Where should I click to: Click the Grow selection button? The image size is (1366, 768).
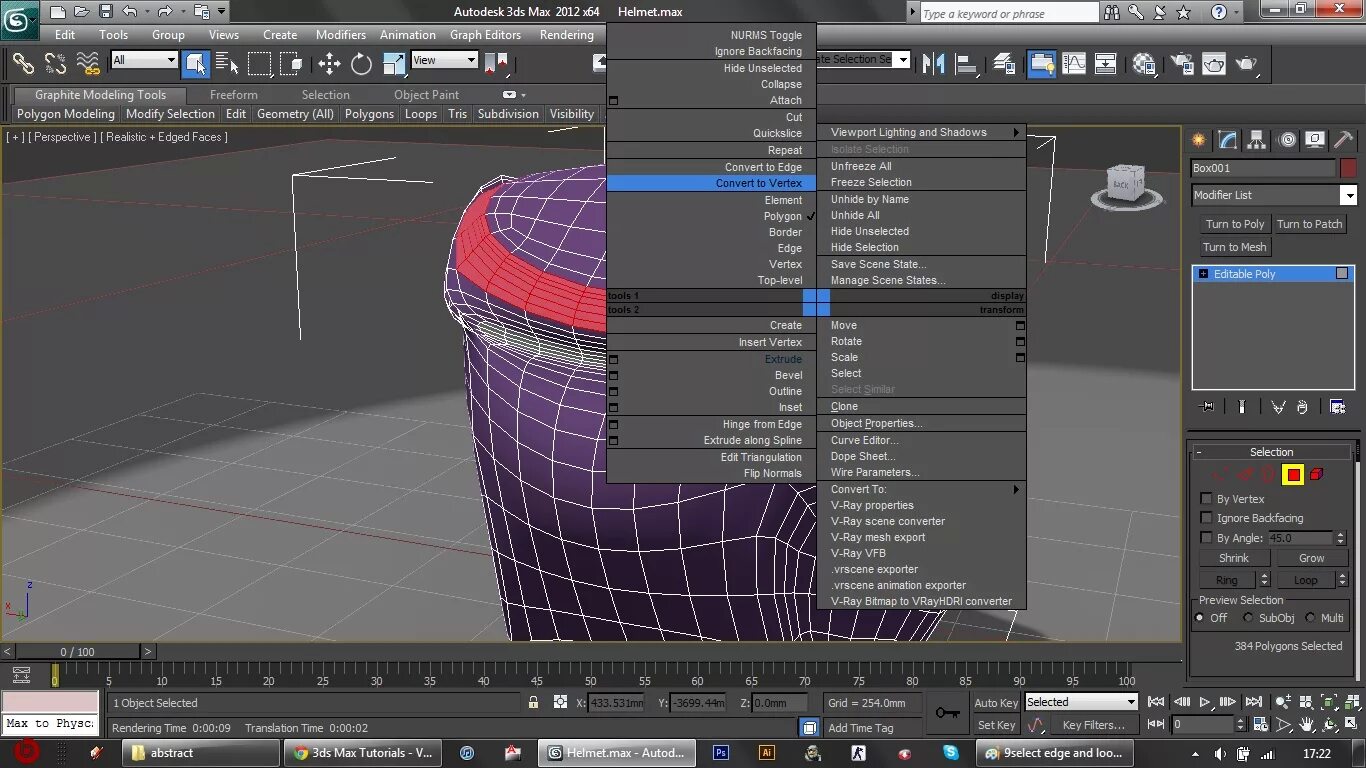1311,558
